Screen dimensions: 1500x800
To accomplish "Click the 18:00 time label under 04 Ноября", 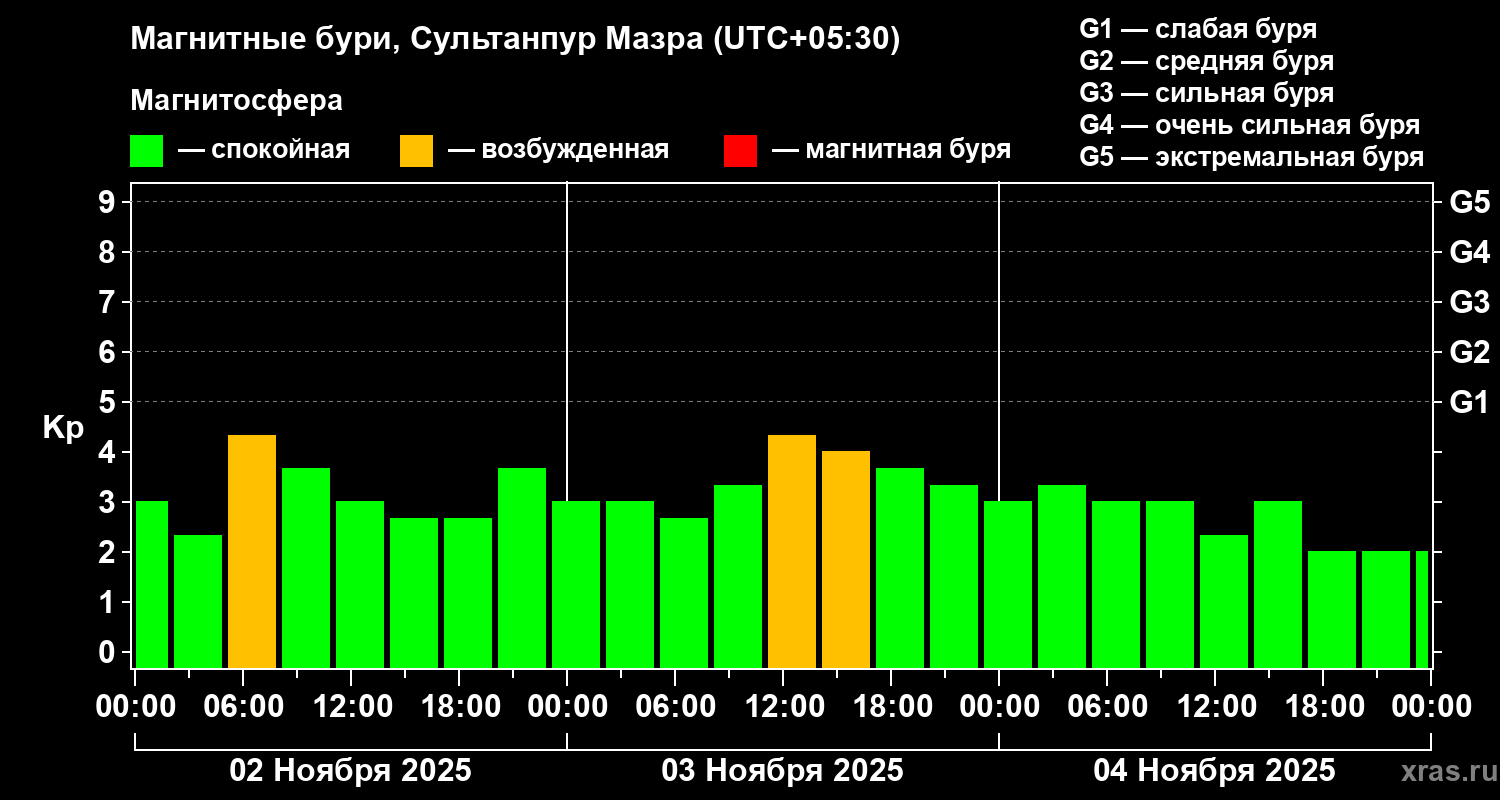I will click(1324, 707).
